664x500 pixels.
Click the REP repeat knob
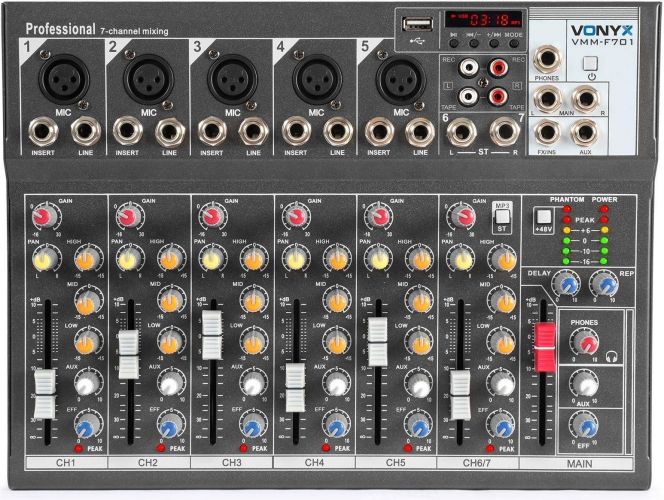(x=600, y=287)
